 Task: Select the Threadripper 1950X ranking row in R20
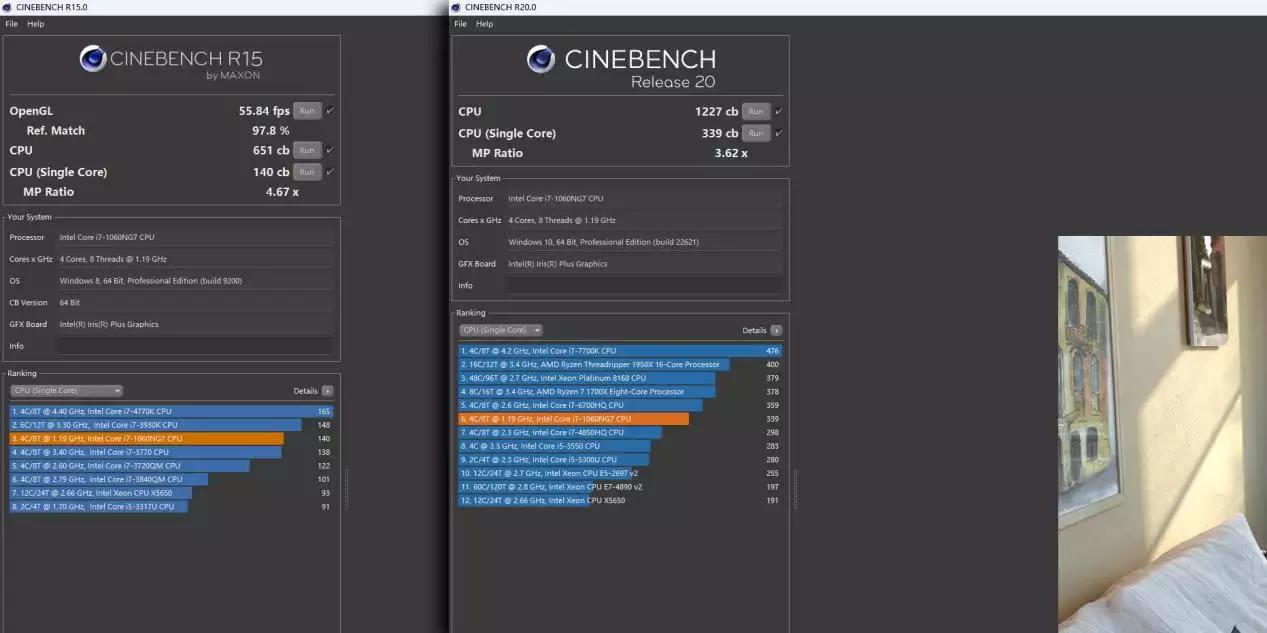point(620,364)
